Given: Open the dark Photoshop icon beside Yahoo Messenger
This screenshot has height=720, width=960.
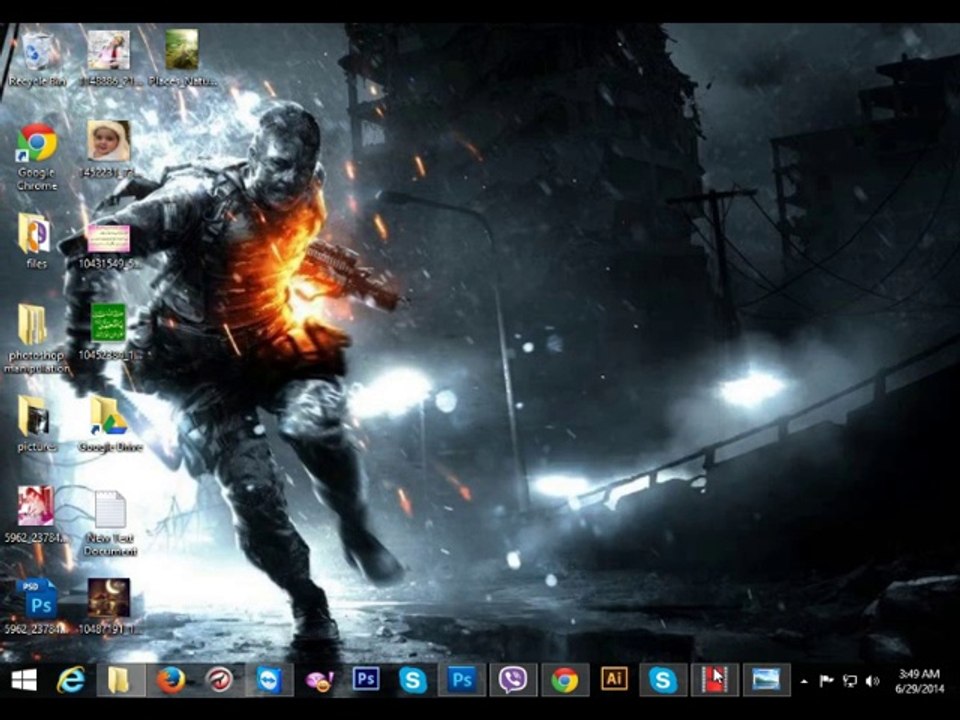Looking at the screenshot, I should pyautogui.click(x=366, y=680).
